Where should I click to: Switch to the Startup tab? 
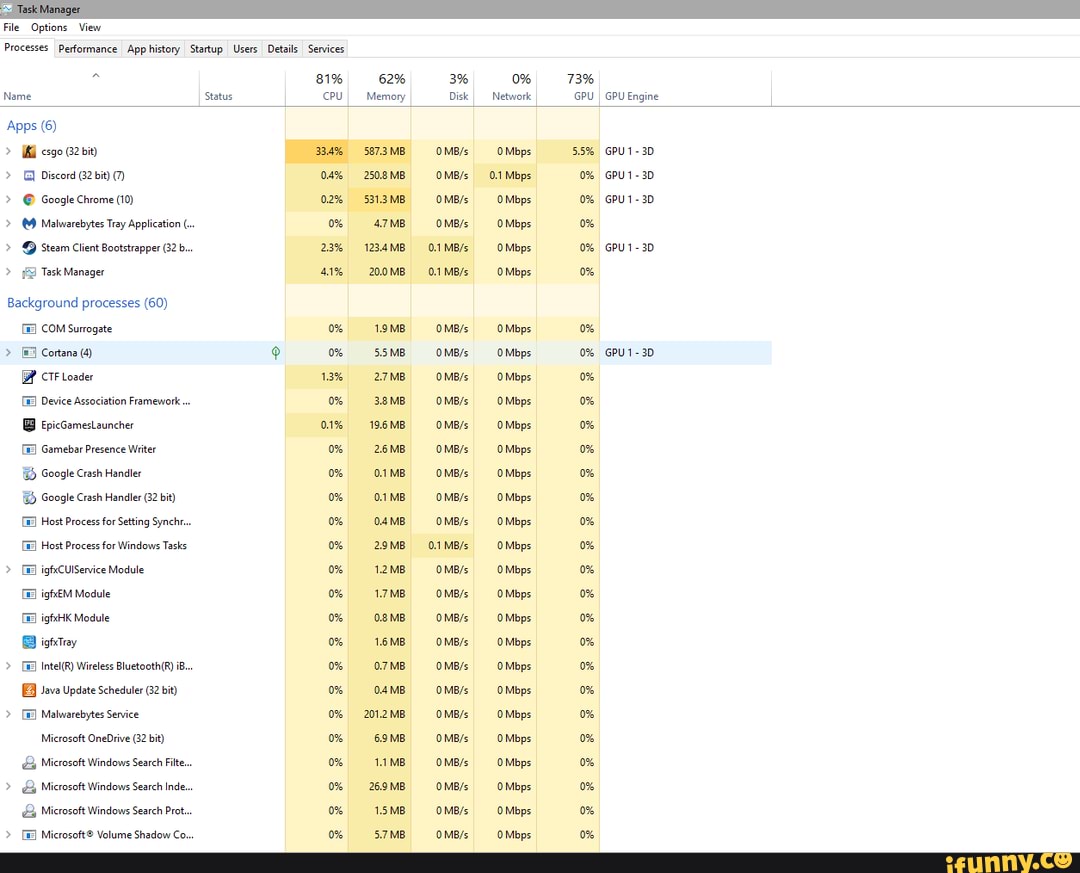(x=206, y=49)
